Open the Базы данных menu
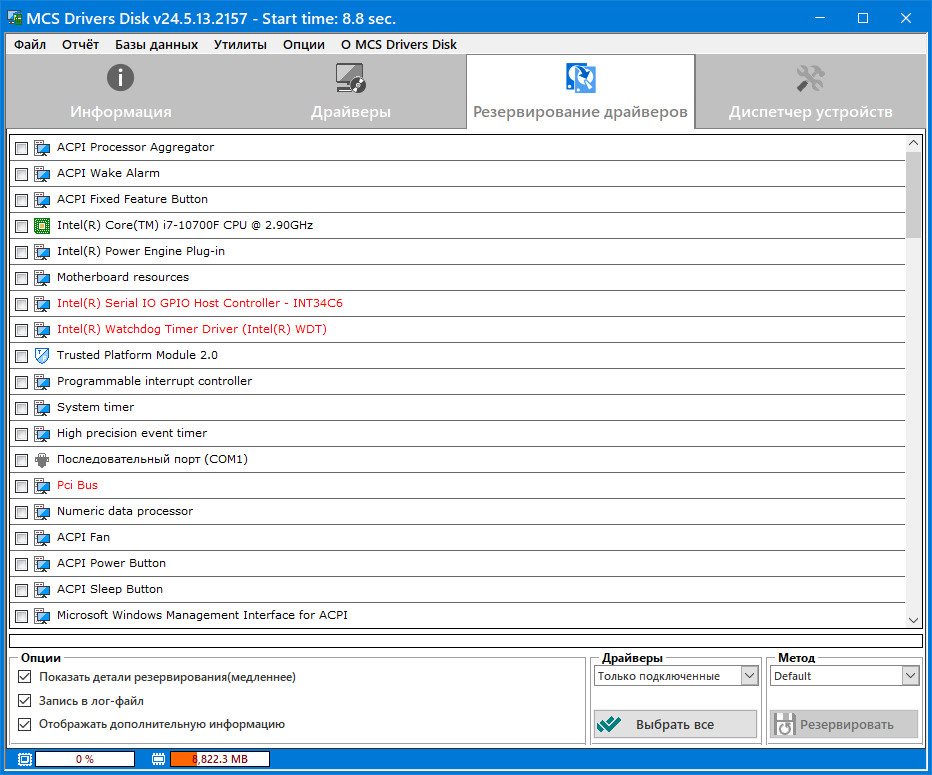Screen dimensions: 932x775 [x=156, y=45]
